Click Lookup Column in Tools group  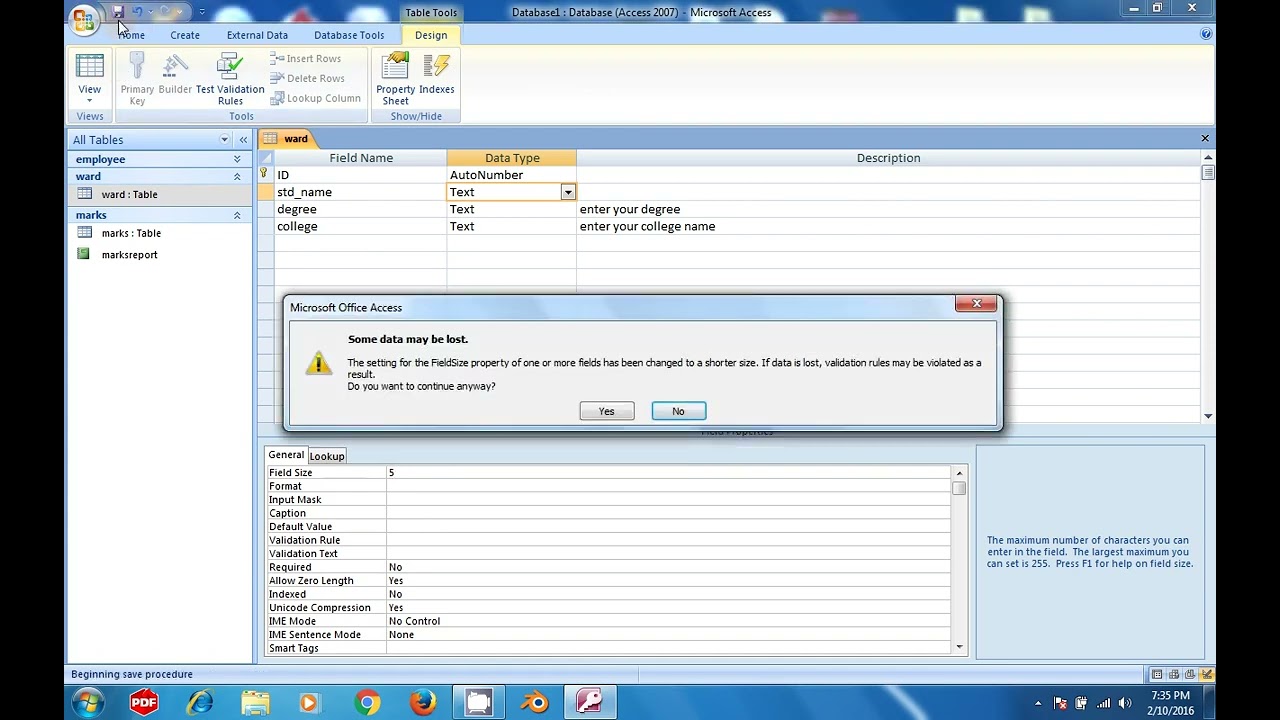click(316, 98)
